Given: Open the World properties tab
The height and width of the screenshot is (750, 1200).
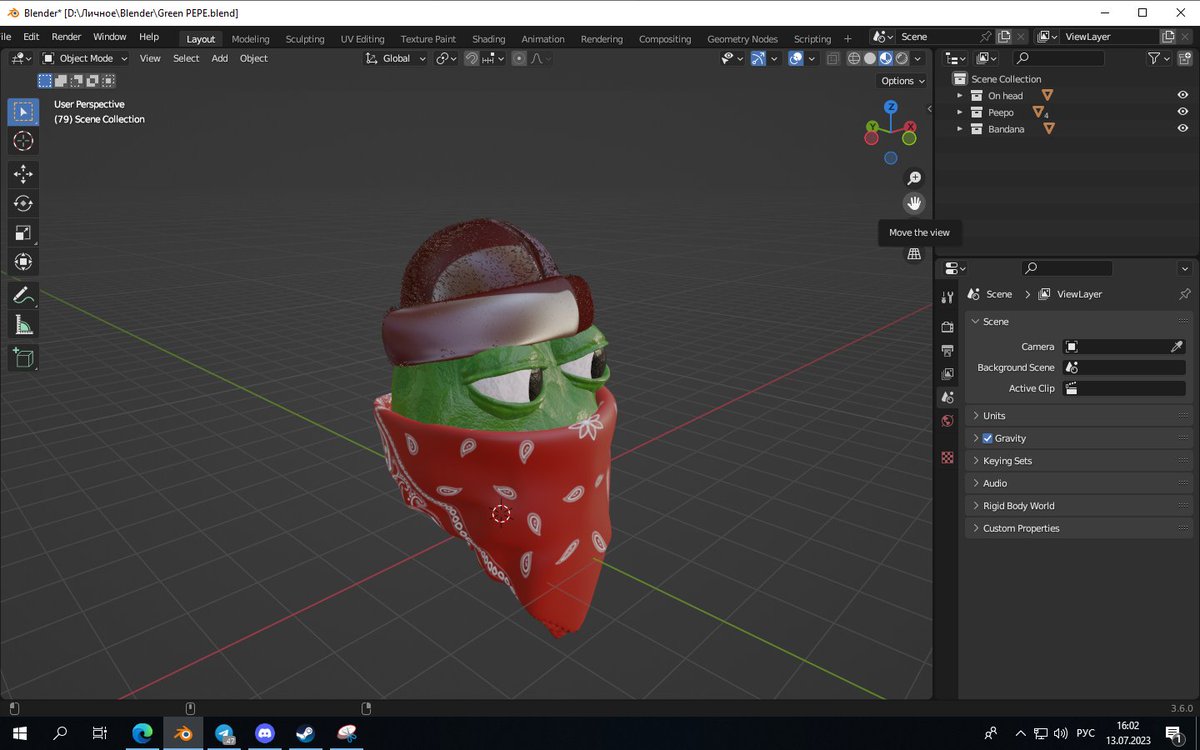Looking at the screenshot, I should [948, 421].
